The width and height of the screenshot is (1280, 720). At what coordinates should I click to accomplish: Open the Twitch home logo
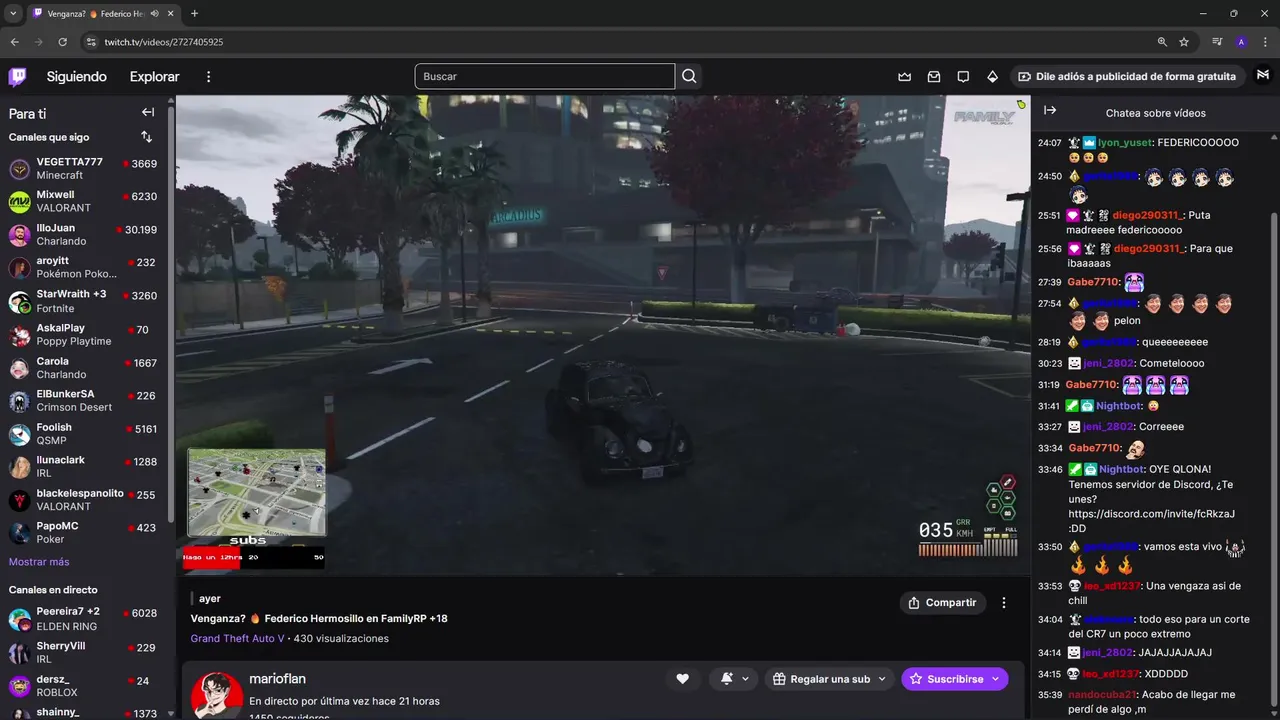18,77
